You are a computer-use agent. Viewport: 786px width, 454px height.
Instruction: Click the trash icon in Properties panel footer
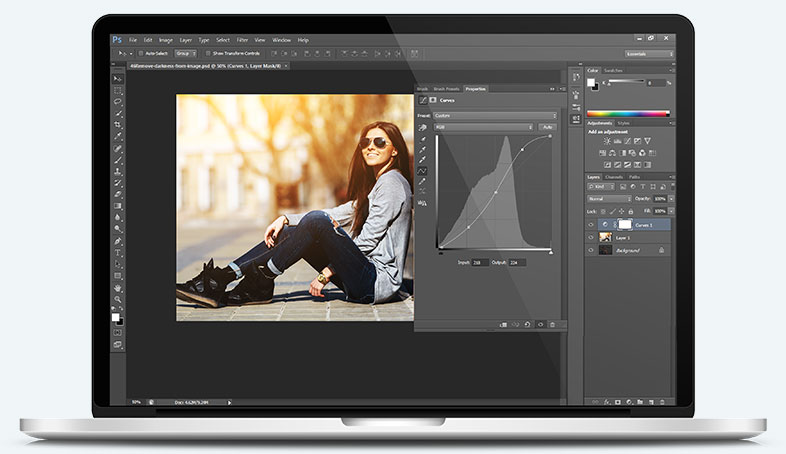pos(552,325)
